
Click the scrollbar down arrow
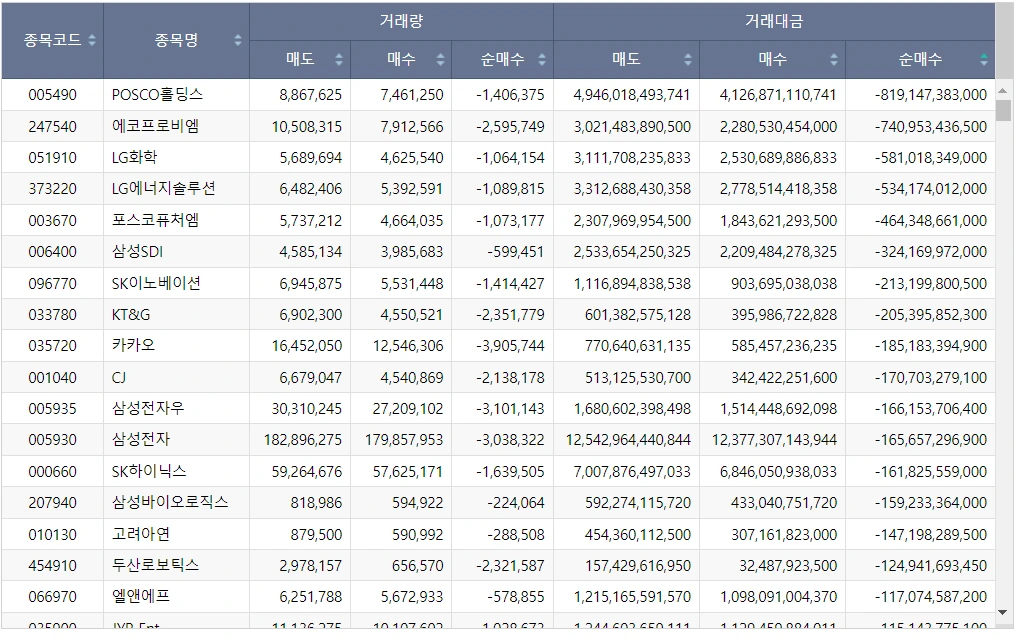point(1003,612)
